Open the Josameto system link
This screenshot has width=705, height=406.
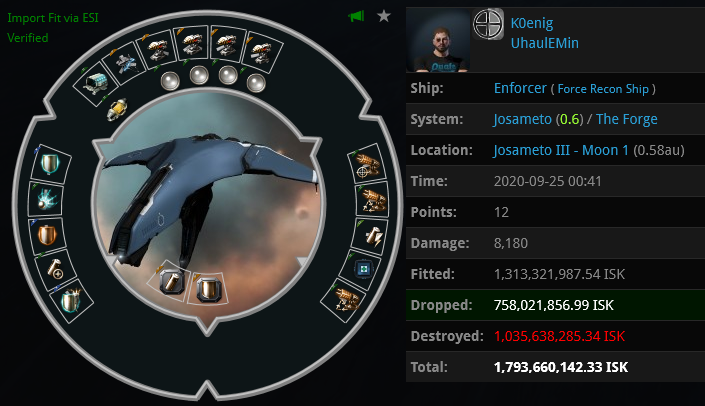point(522,119)
